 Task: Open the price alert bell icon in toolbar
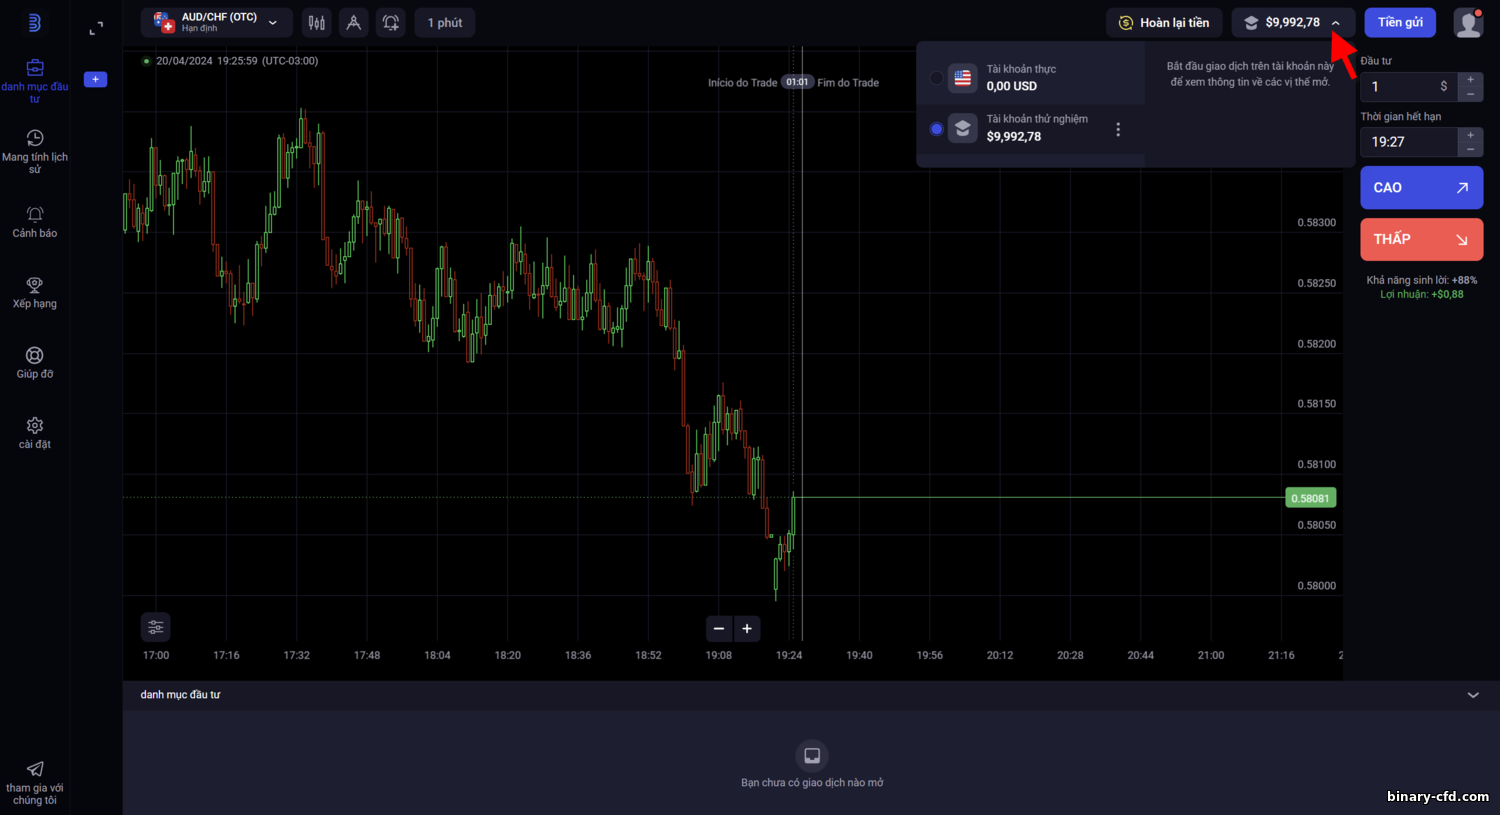(x=391, y=23)
